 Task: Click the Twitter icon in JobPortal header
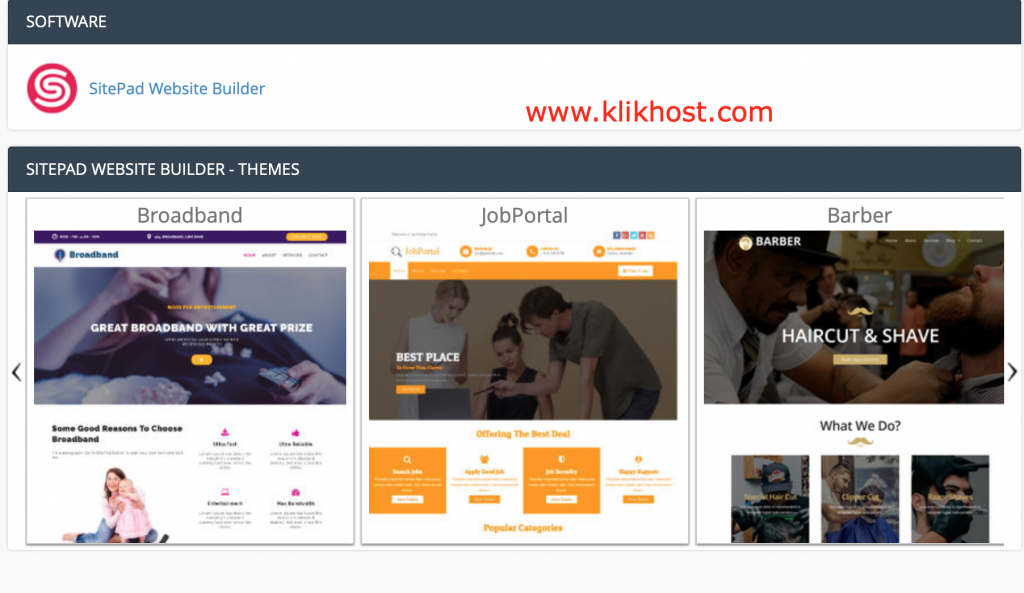click(x=633, y=234)
